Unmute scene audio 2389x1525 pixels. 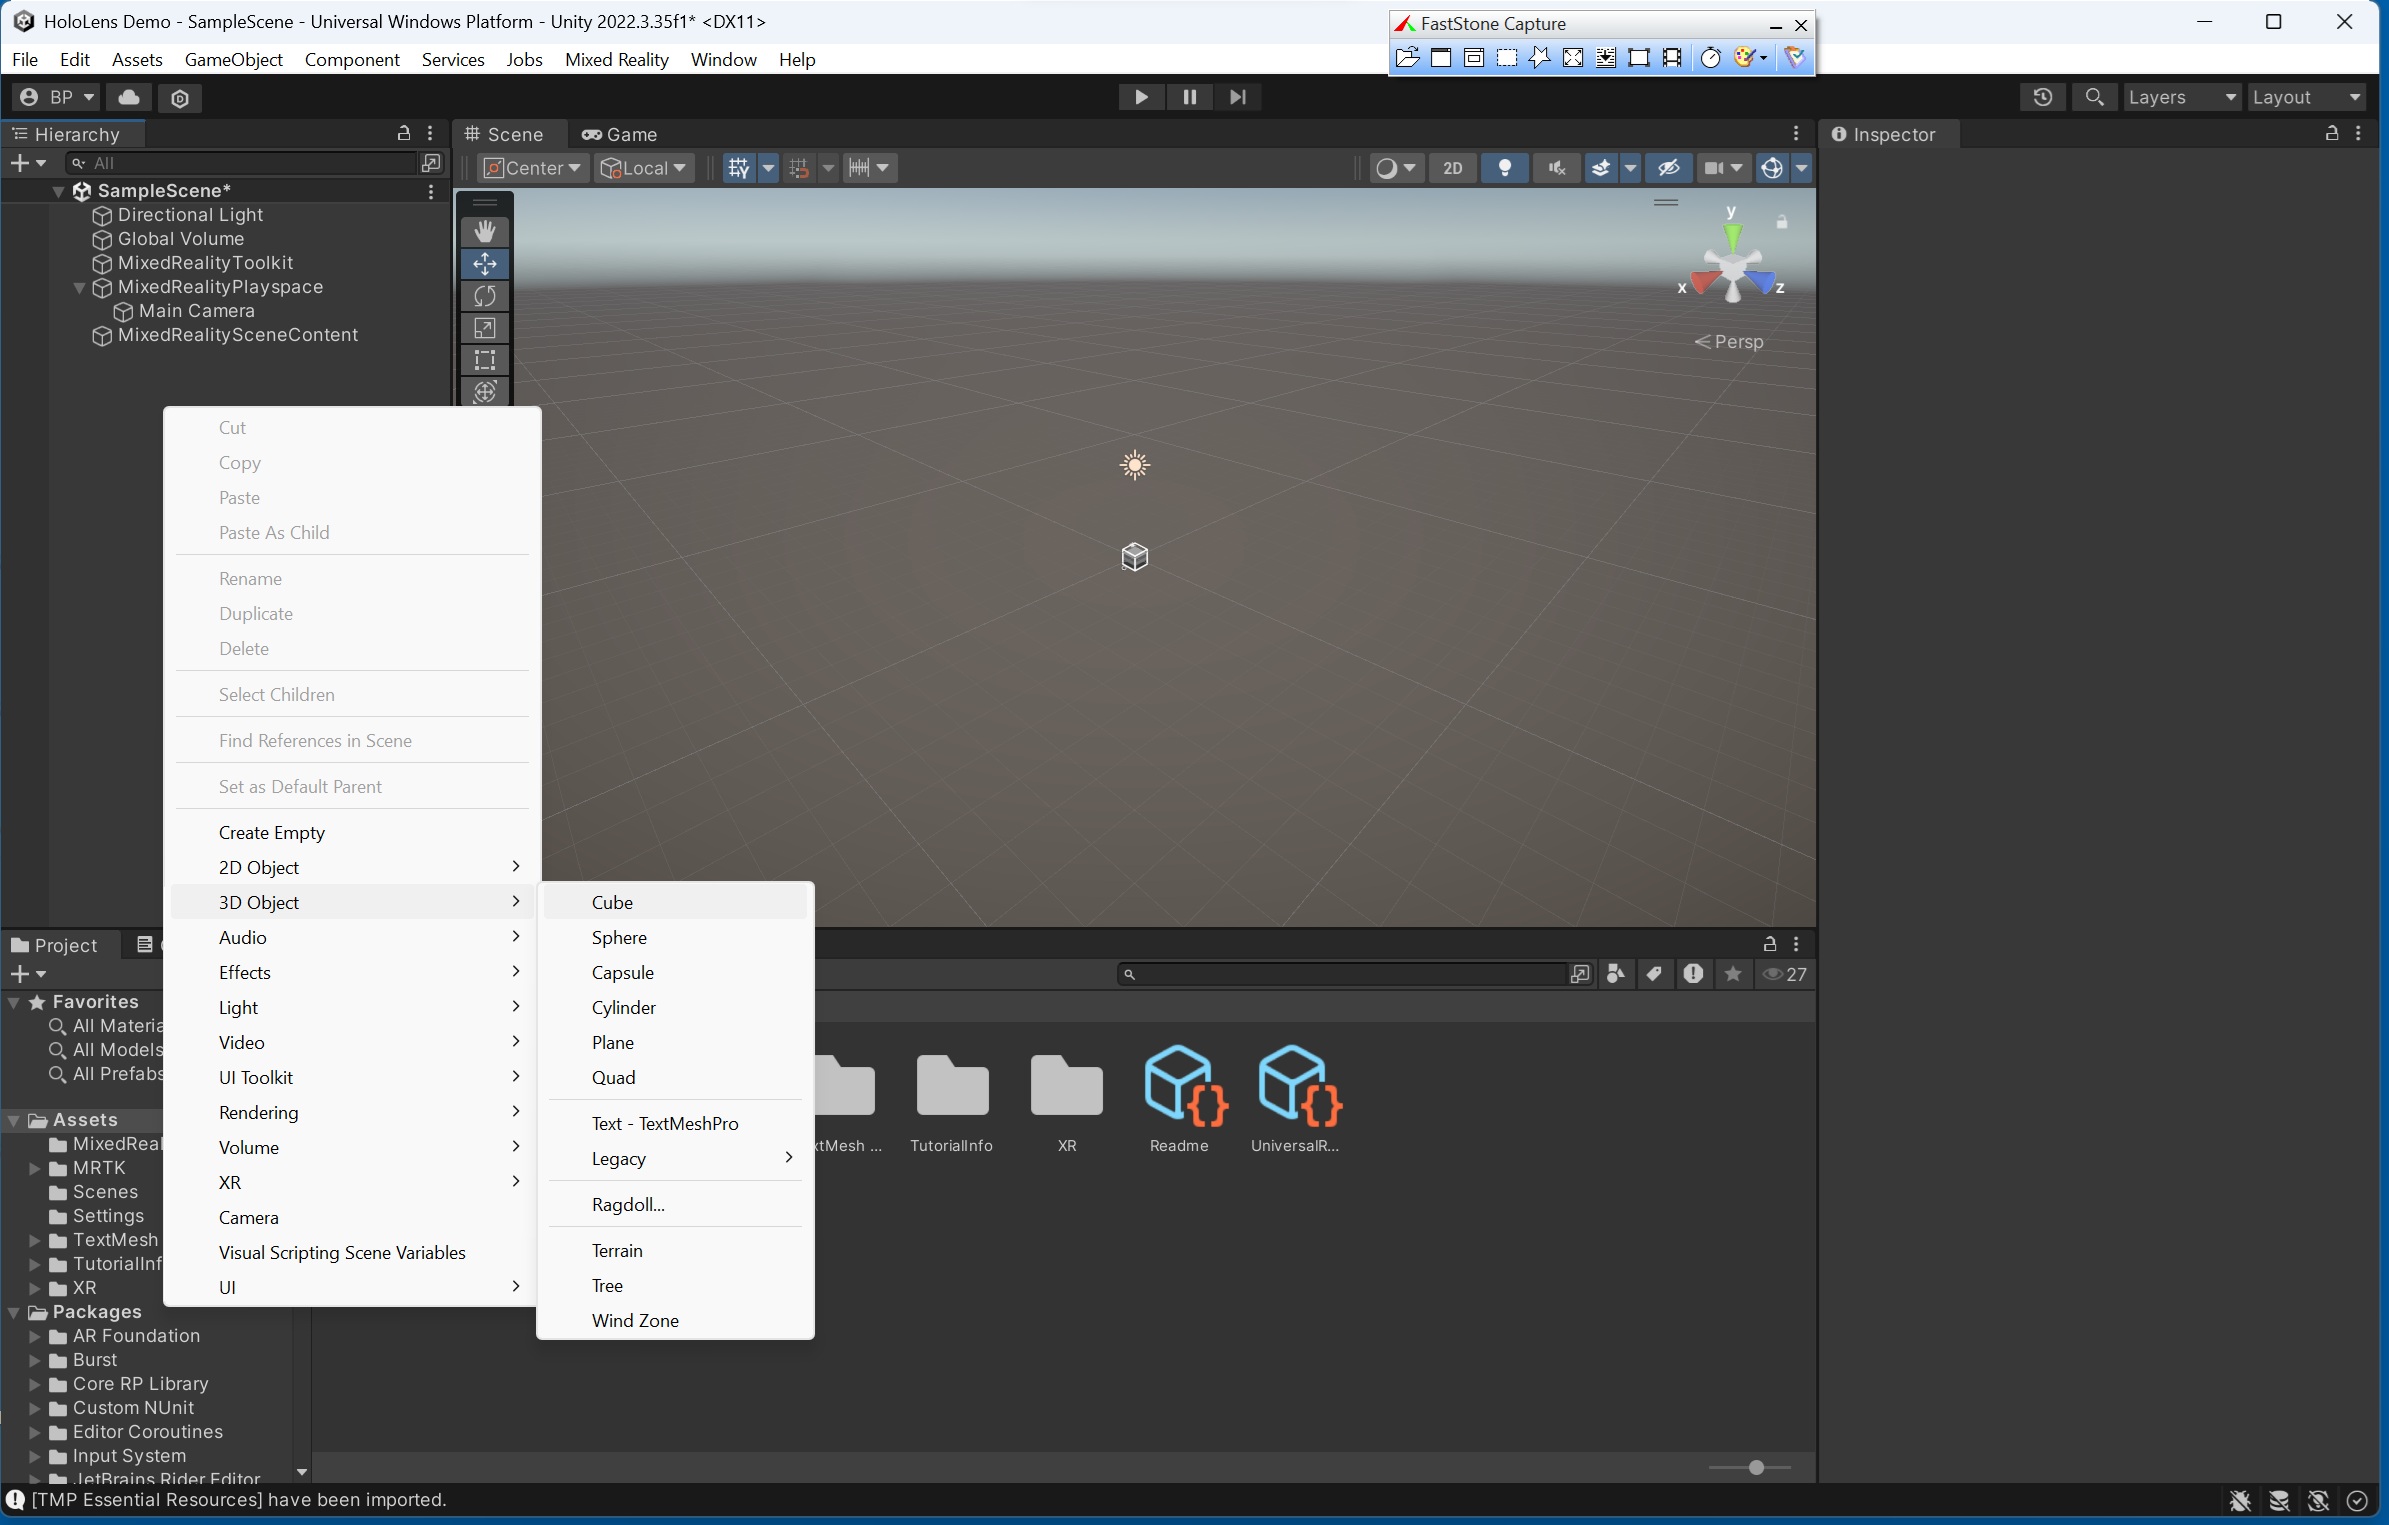pyautogui.click(x=1557, y=168)
